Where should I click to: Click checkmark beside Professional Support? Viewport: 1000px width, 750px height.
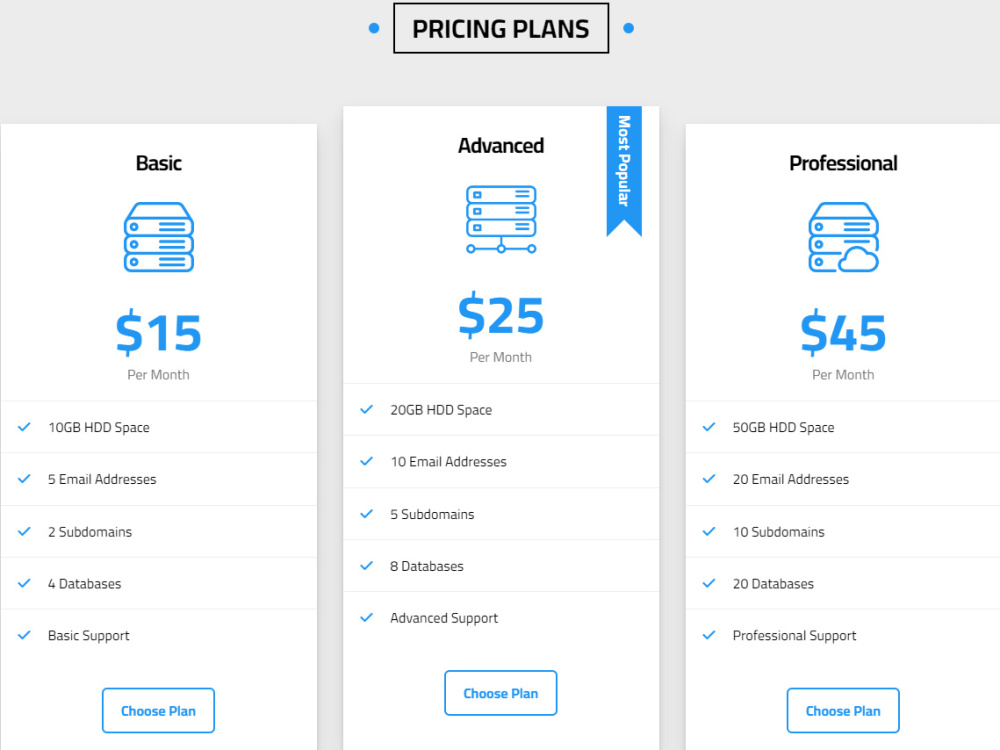(x=709, y=635)
